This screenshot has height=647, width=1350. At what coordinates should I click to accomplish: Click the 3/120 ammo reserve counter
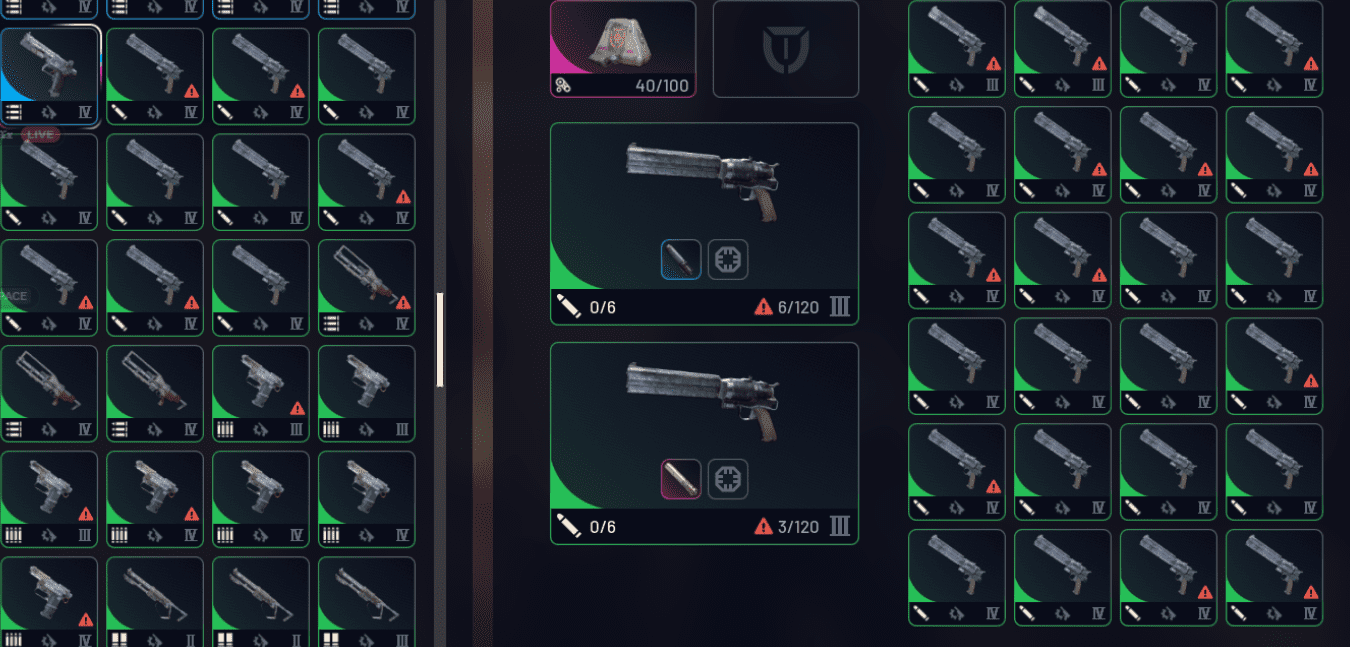(x=798, y=526)
